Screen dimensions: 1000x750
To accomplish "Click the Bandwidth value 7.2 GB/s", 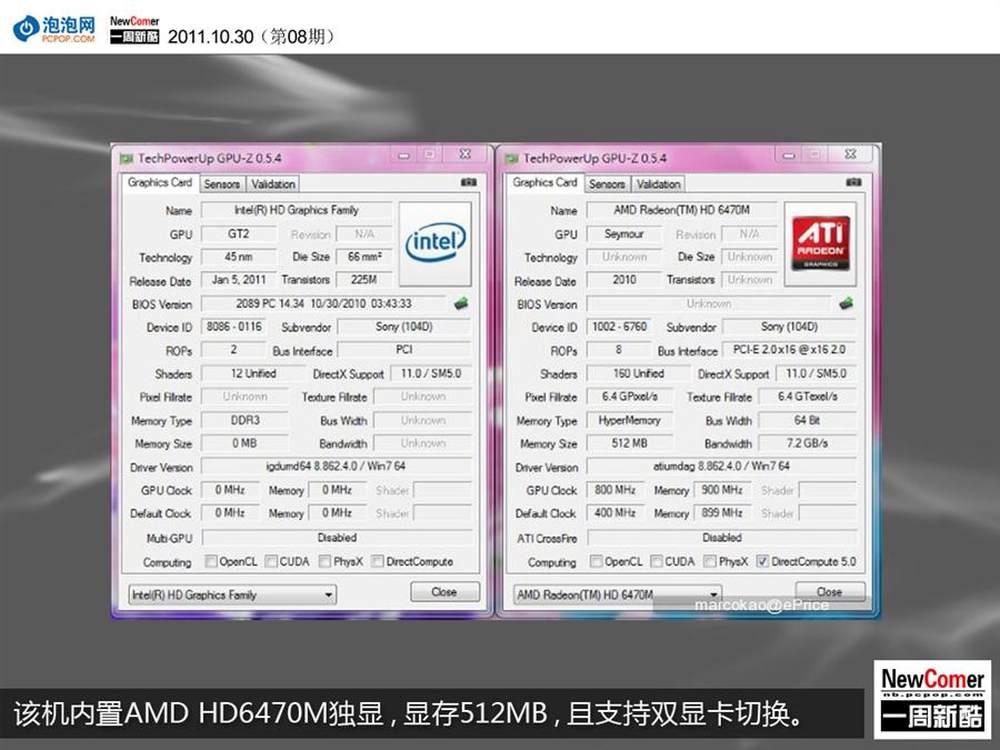I will [807, 443].
